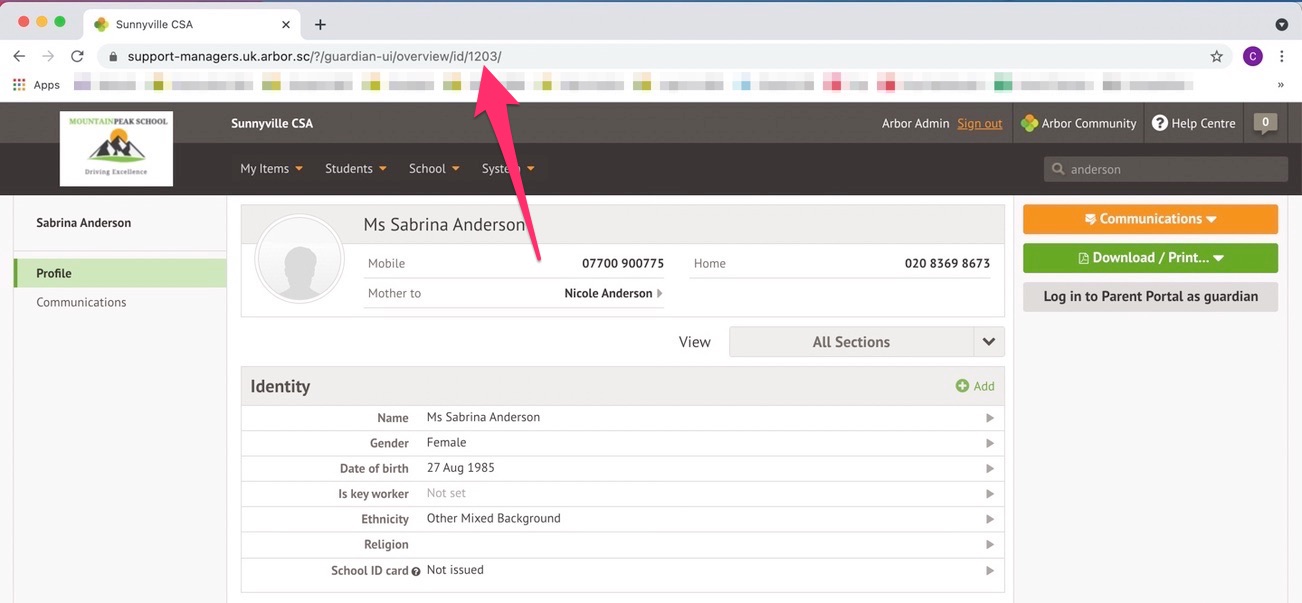Click the Identity section heading
The height and width of the screenshot is (603, 1302).
tap(280, 387)
